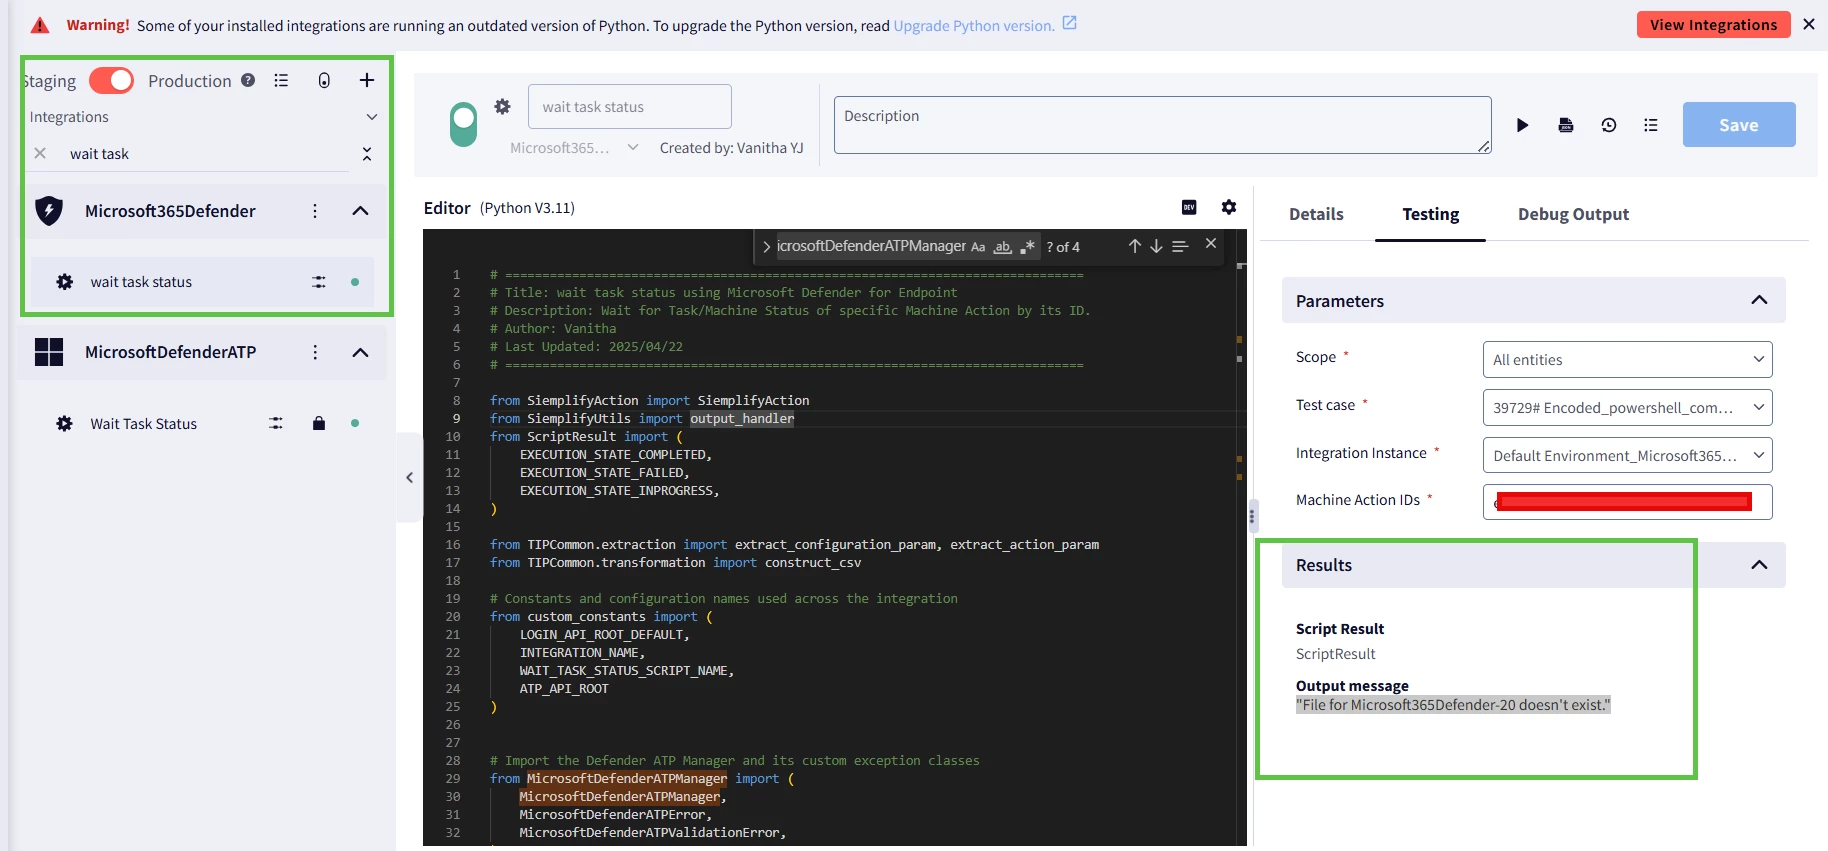1828x851 pixels.
Task: Collapse the left sidebar with the arrow handle
Action: [409, 478]
